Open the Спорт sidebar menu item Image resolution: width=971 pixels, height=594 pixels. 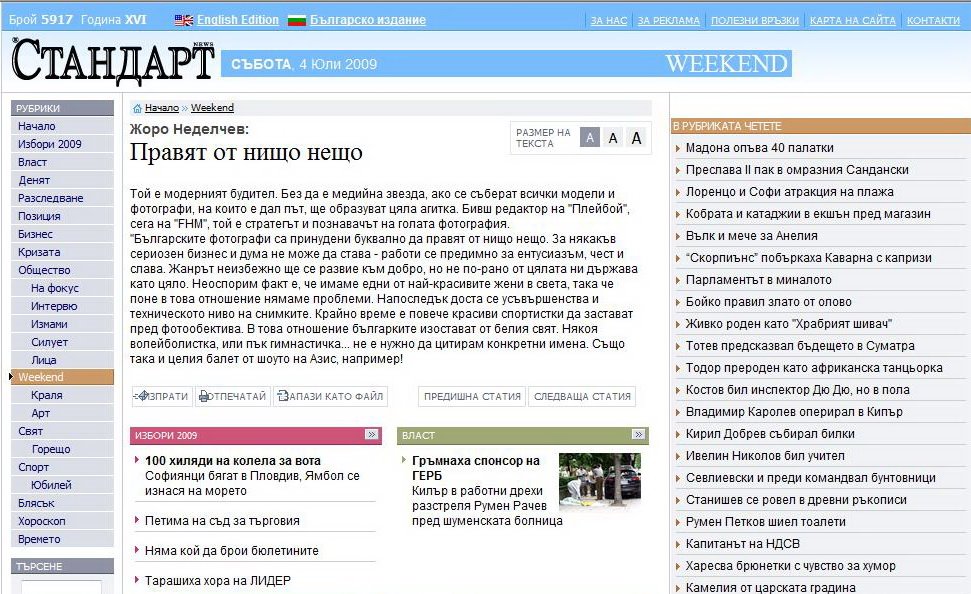tap(33, 467)
